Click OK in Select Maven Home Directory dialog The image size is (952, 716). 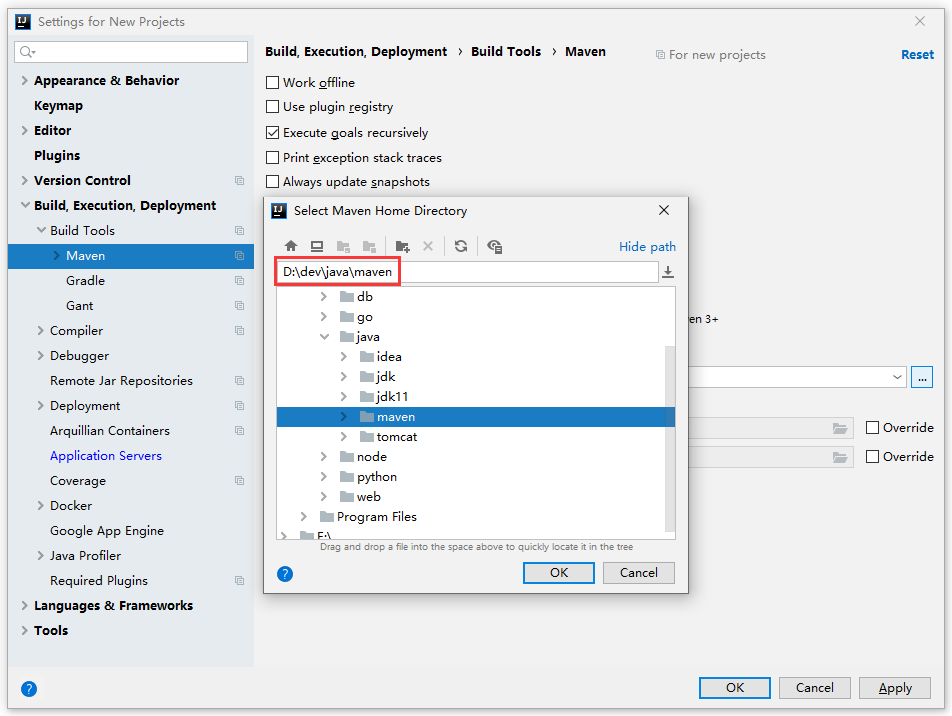559,573
